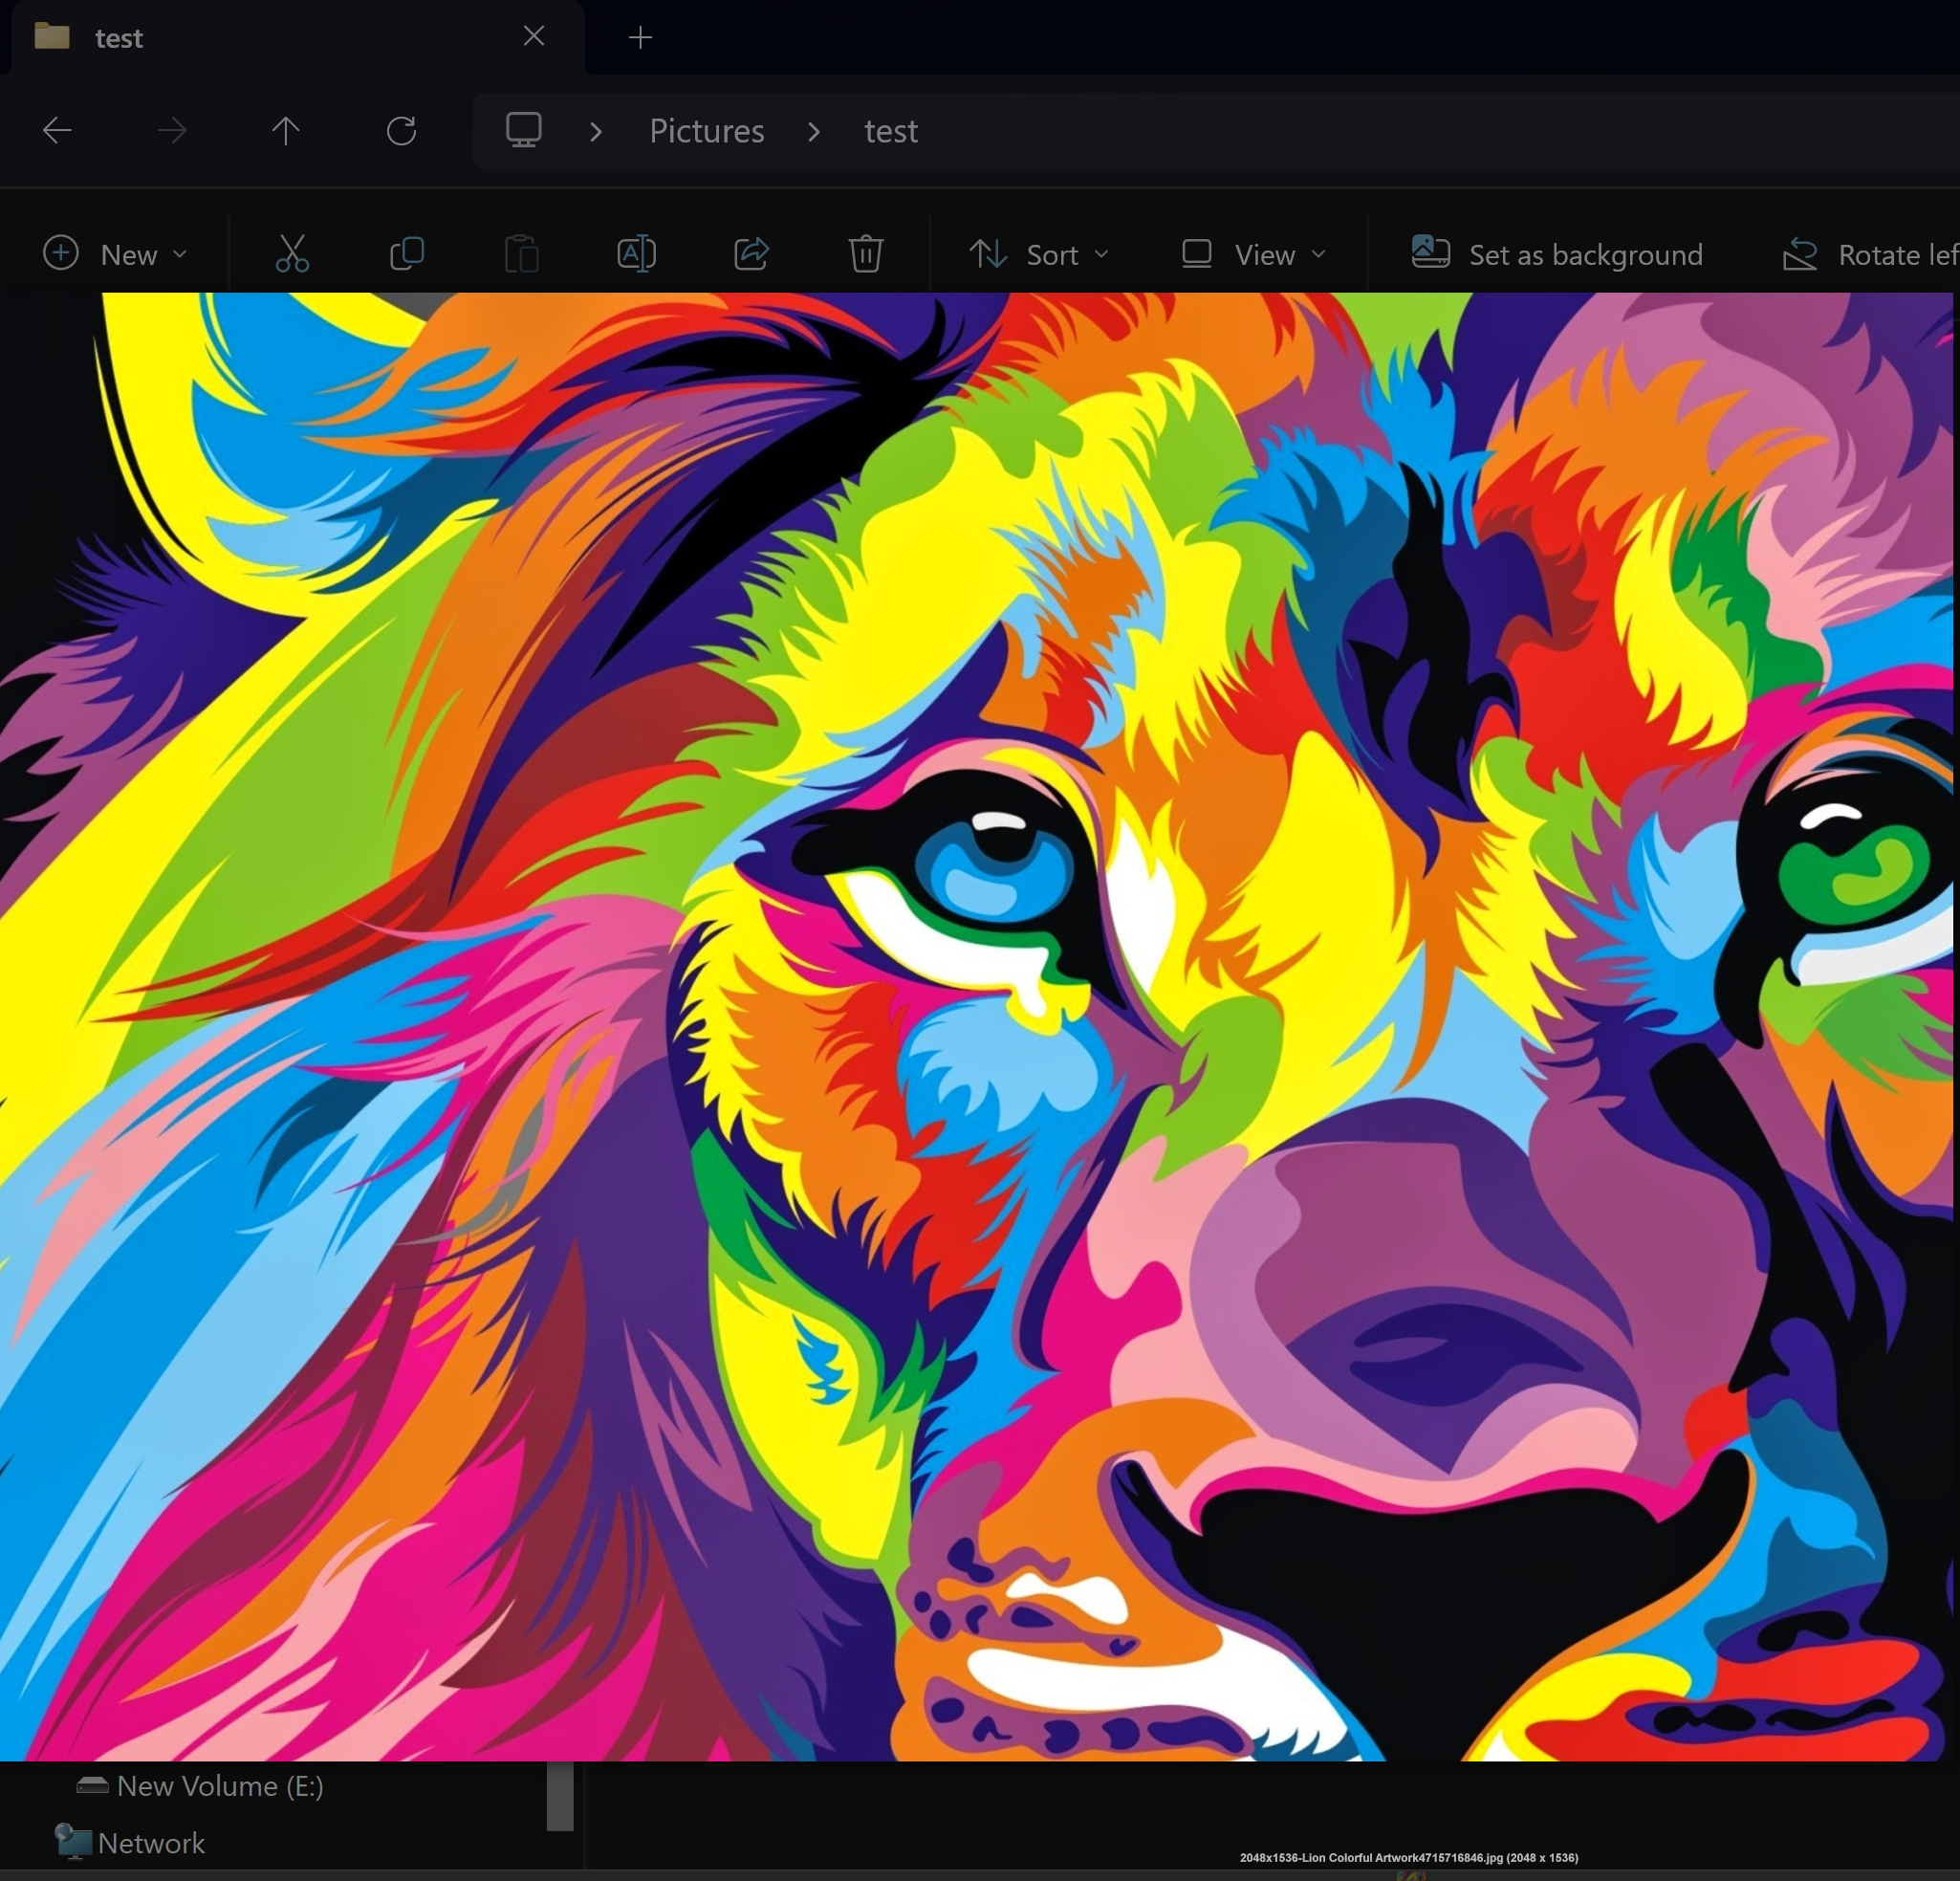
Task: Select the test tab
Action: point(292,37)
